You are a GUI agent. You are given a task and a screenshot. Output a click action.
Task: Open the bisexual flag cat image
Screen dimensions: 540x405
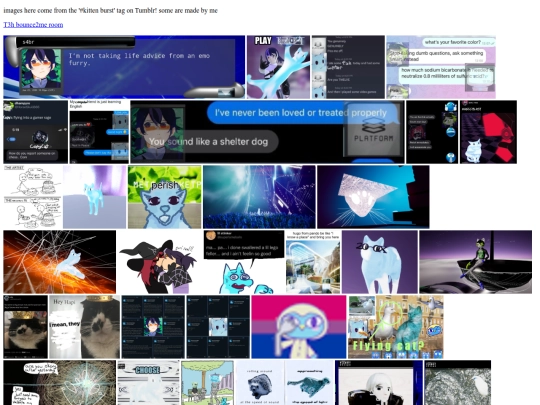coord(299,327)
